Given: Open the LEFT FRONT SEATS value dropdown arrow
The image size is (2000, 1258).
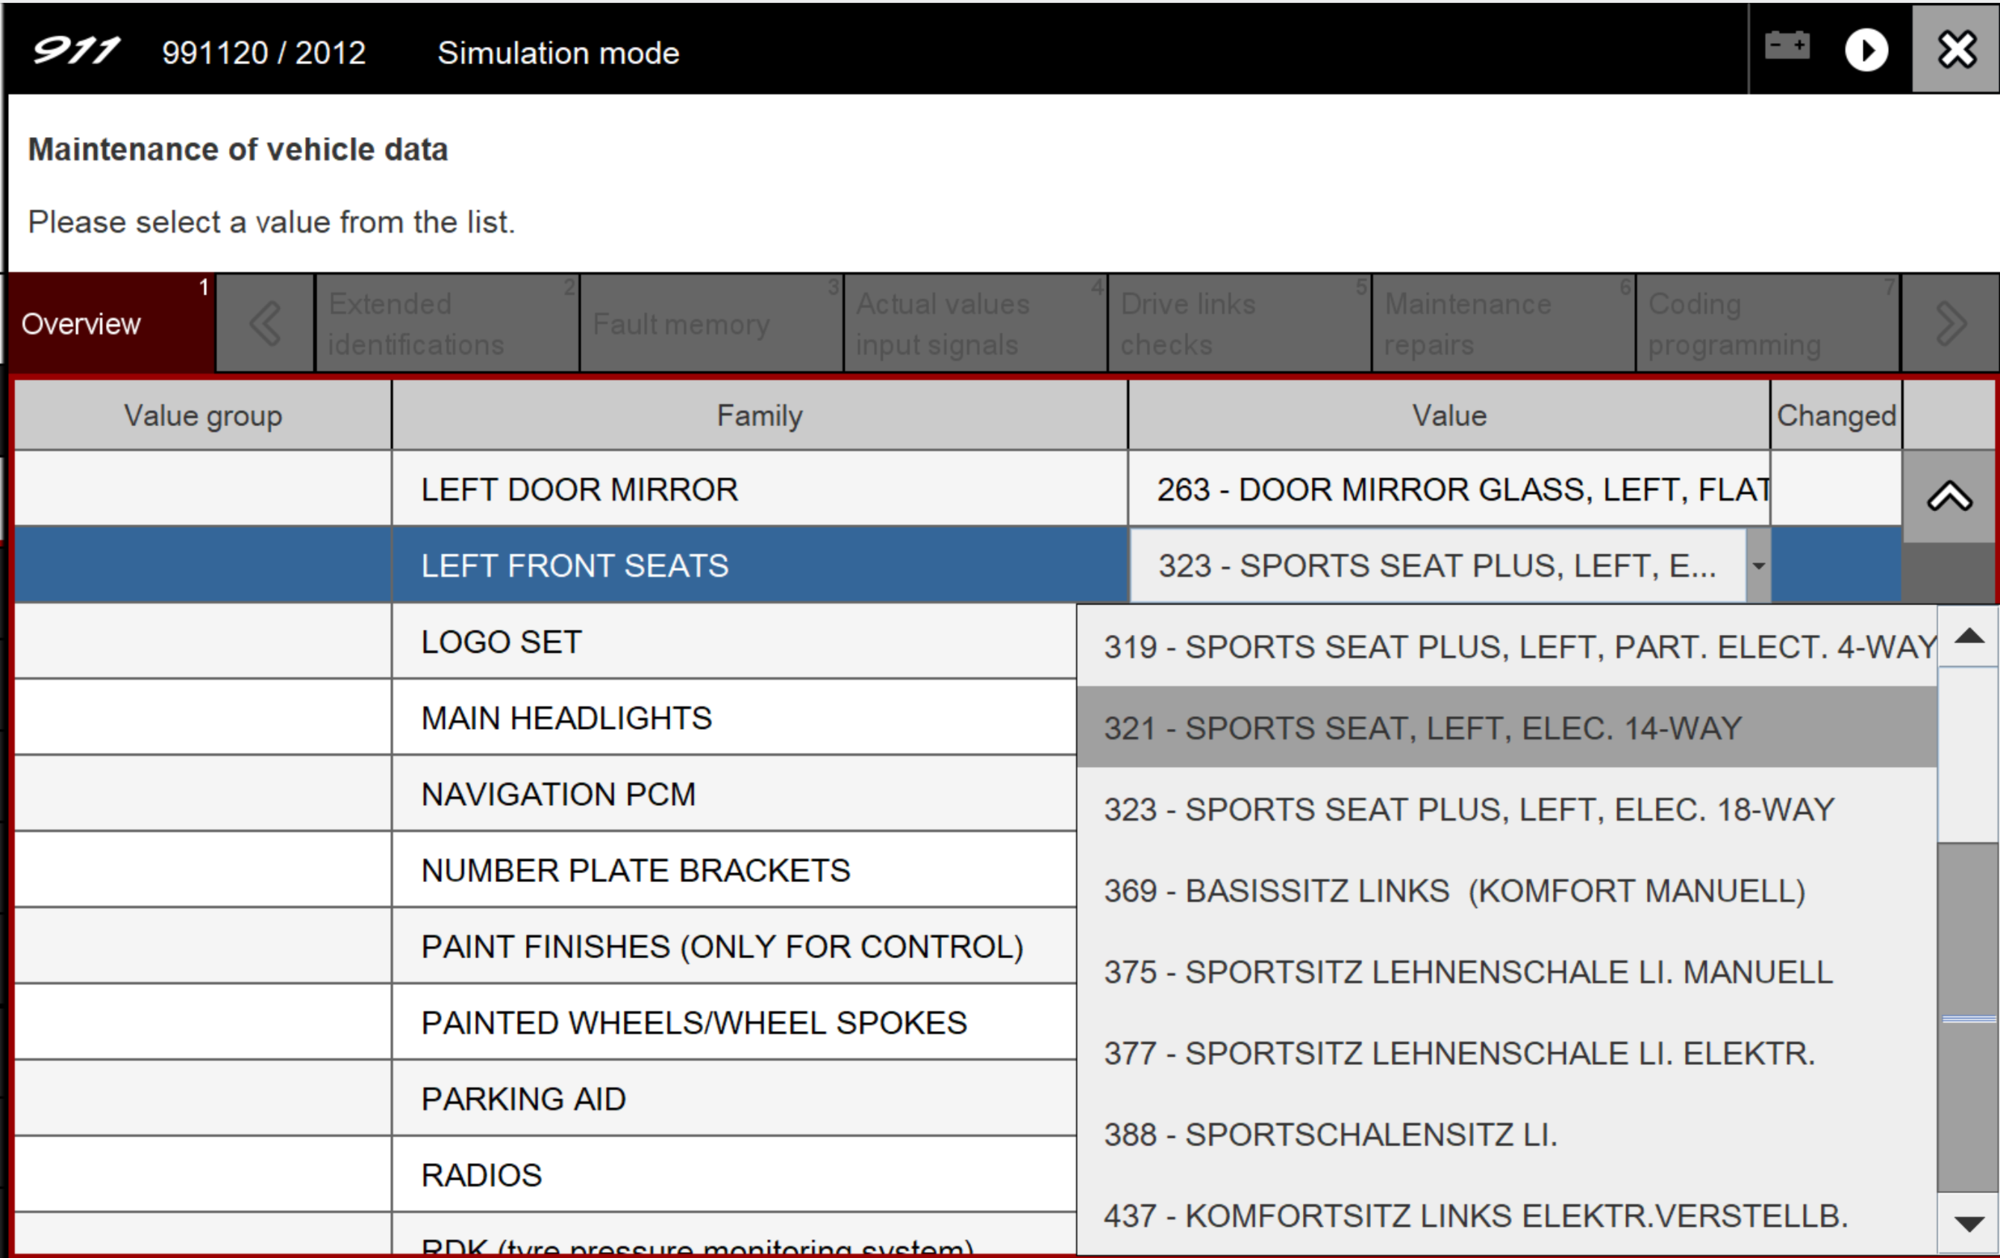Looking at the screenshot, I should tap(1758, 566).
